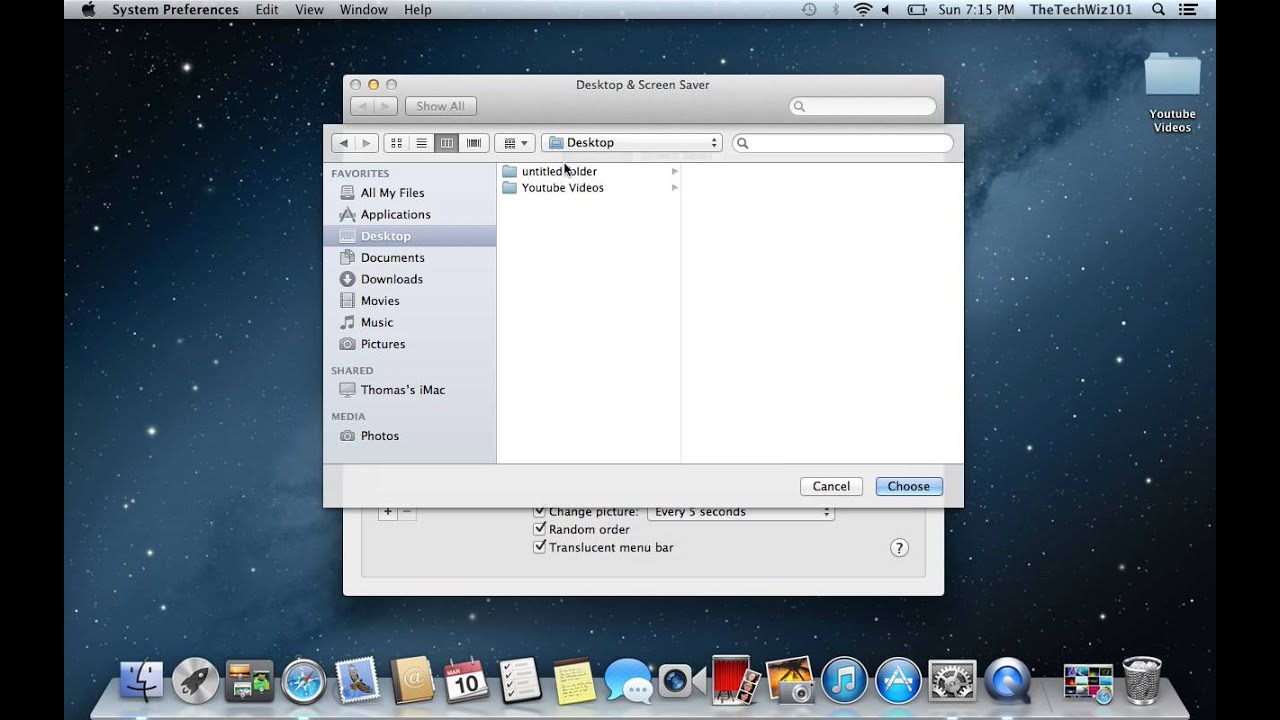
Task: Open Launchpad from the Dock
Action: (195, 681)
